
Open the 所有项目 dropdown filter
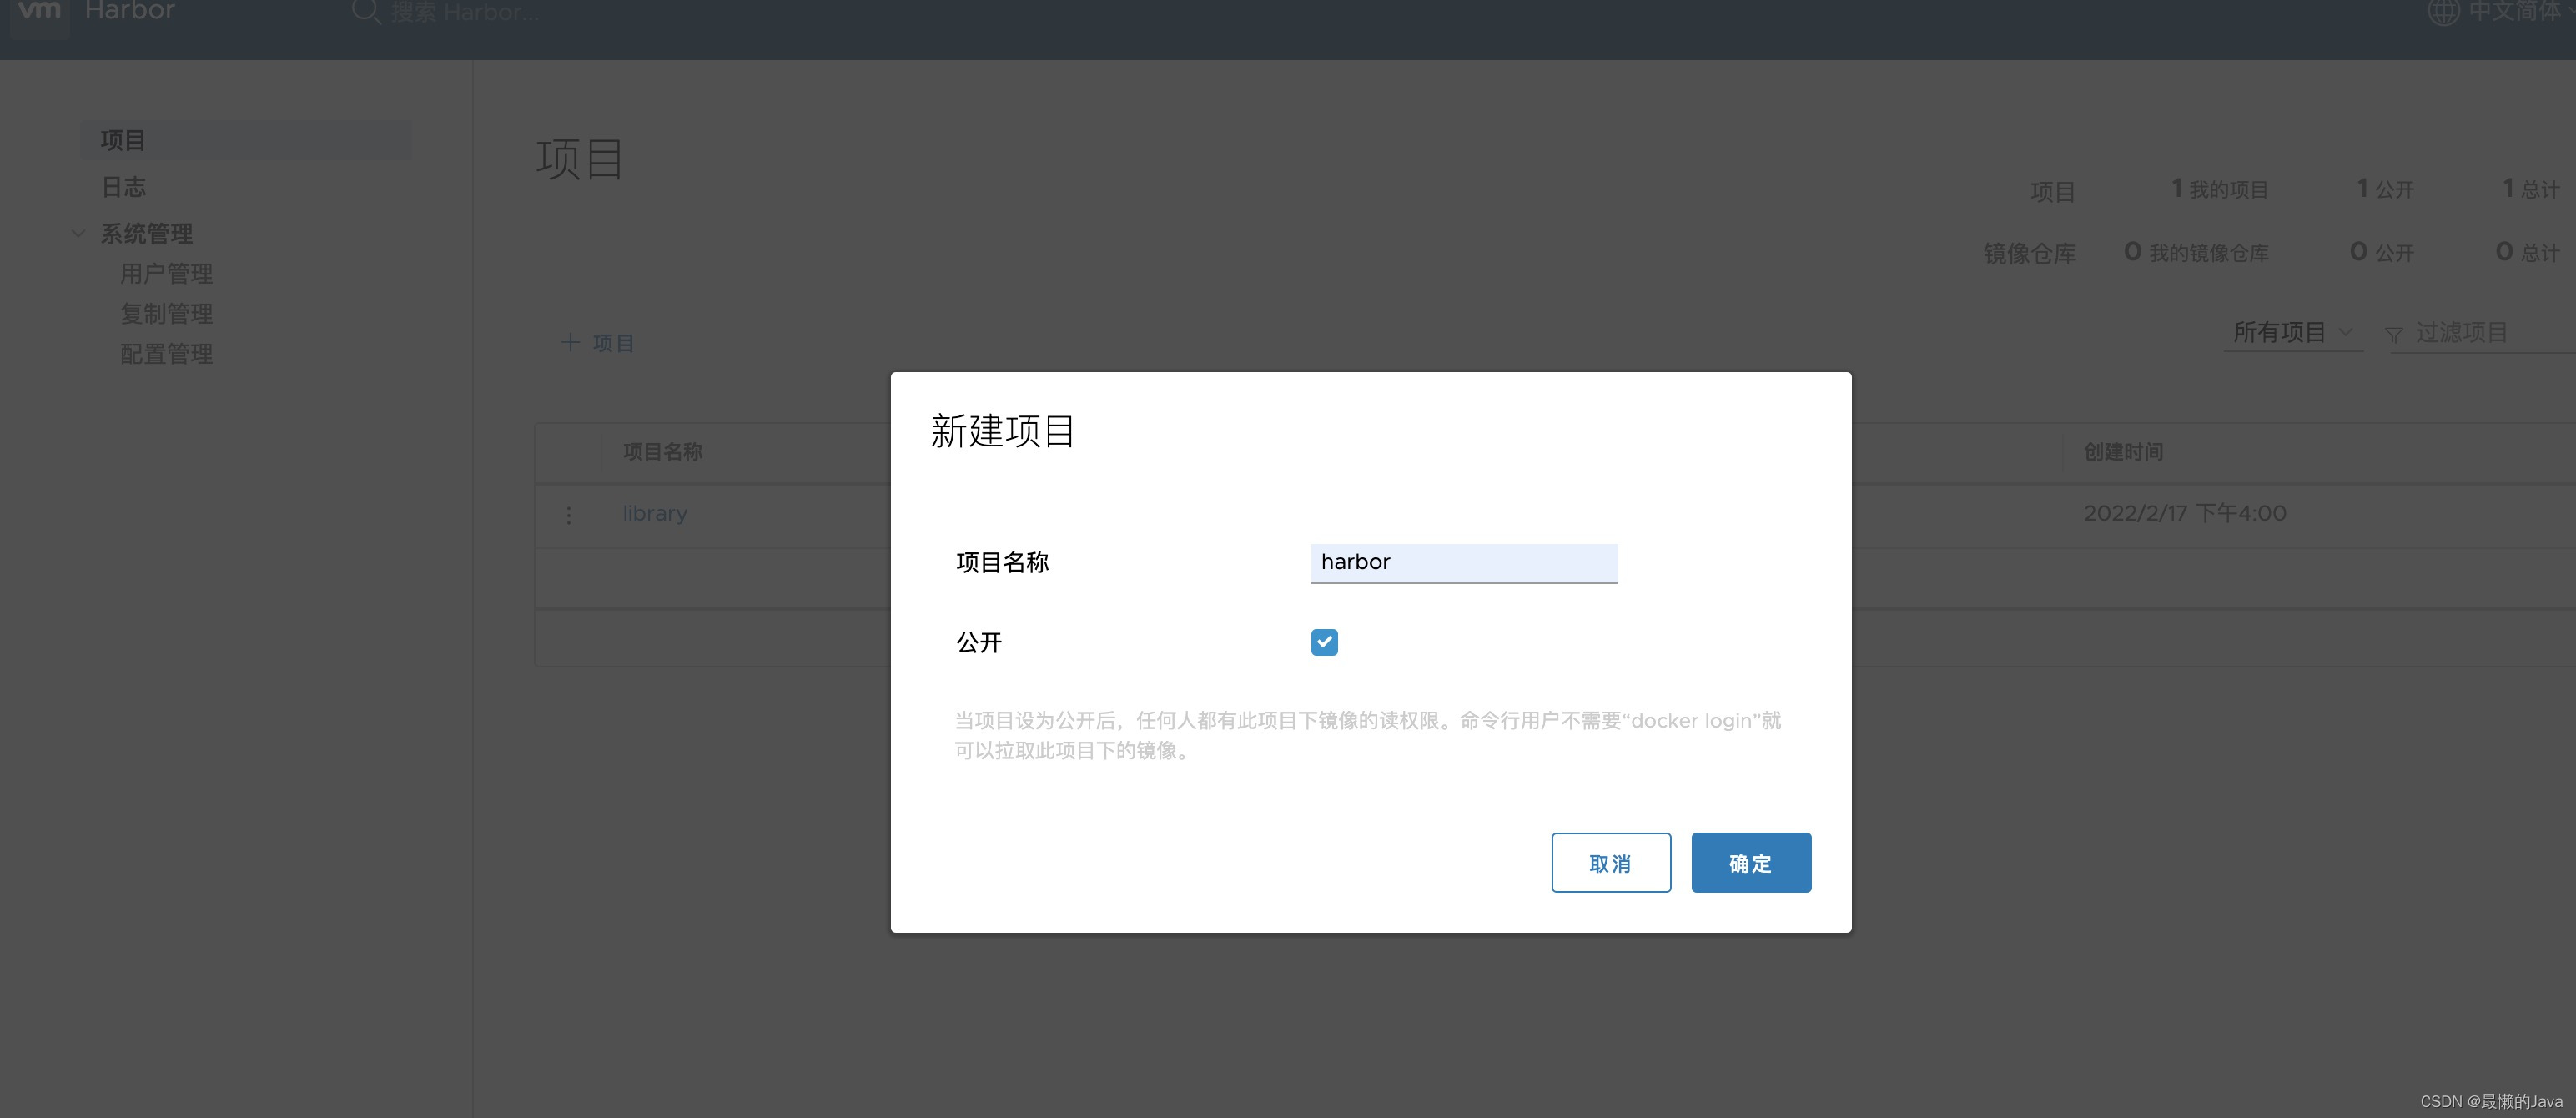point(2292,332)
